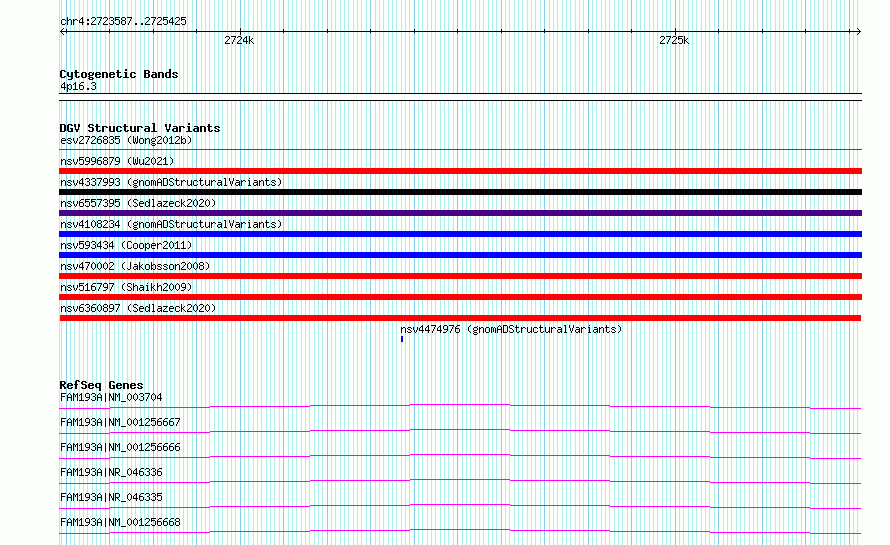
Task: Open nsv6360897 (Sedlazeck2020) label
Action: pos(138,308)
